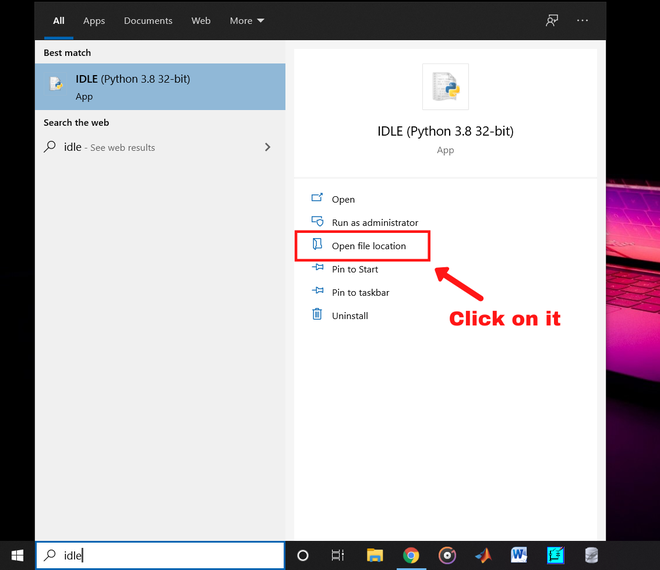Click the pin icon beside Pin to Start
Screen dimensions: 660x570
click(318, 267)
